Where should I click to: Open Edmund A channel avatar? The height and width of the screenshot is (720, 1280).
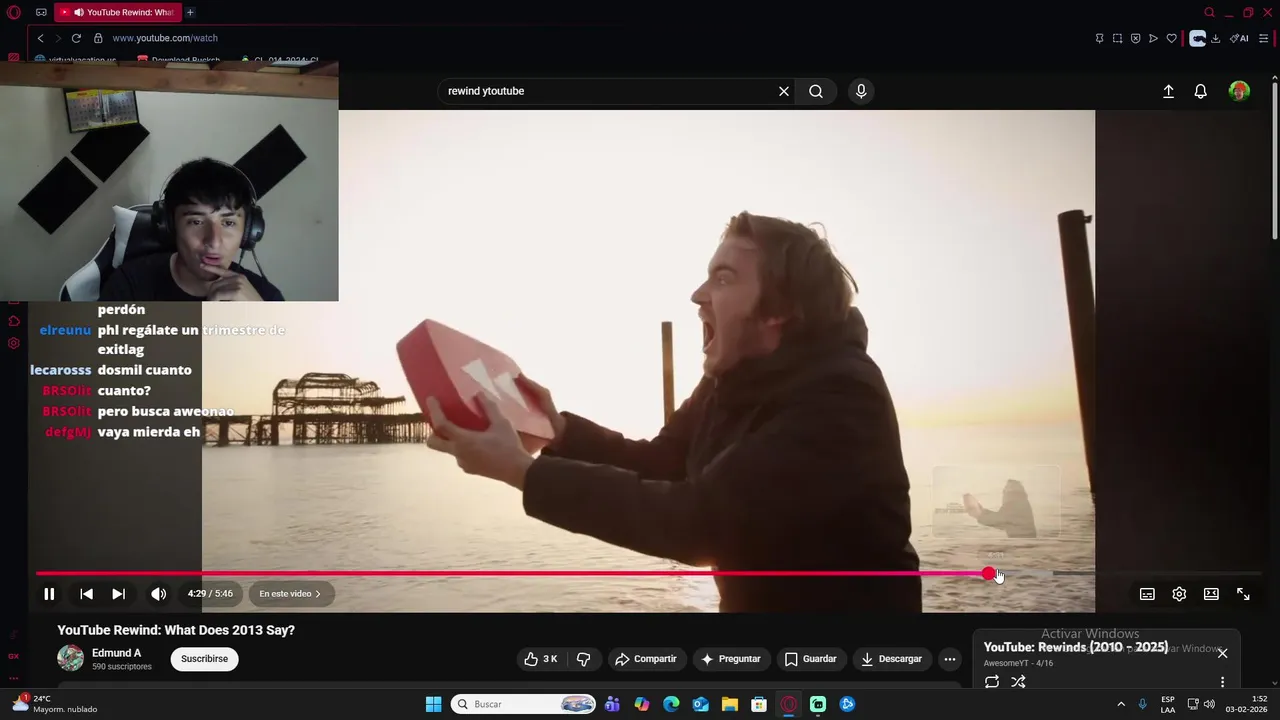pos(70,658)
